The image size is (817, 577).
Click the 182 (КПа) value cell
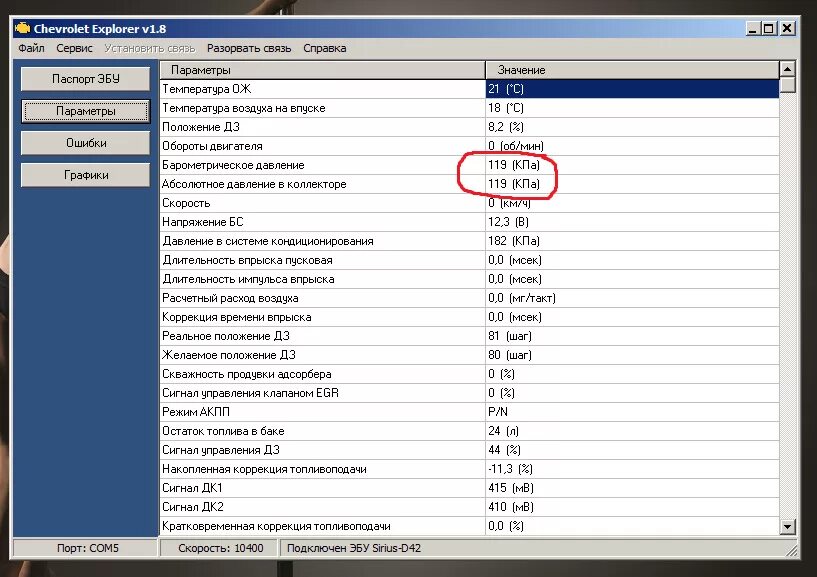[x=633, y=241]
